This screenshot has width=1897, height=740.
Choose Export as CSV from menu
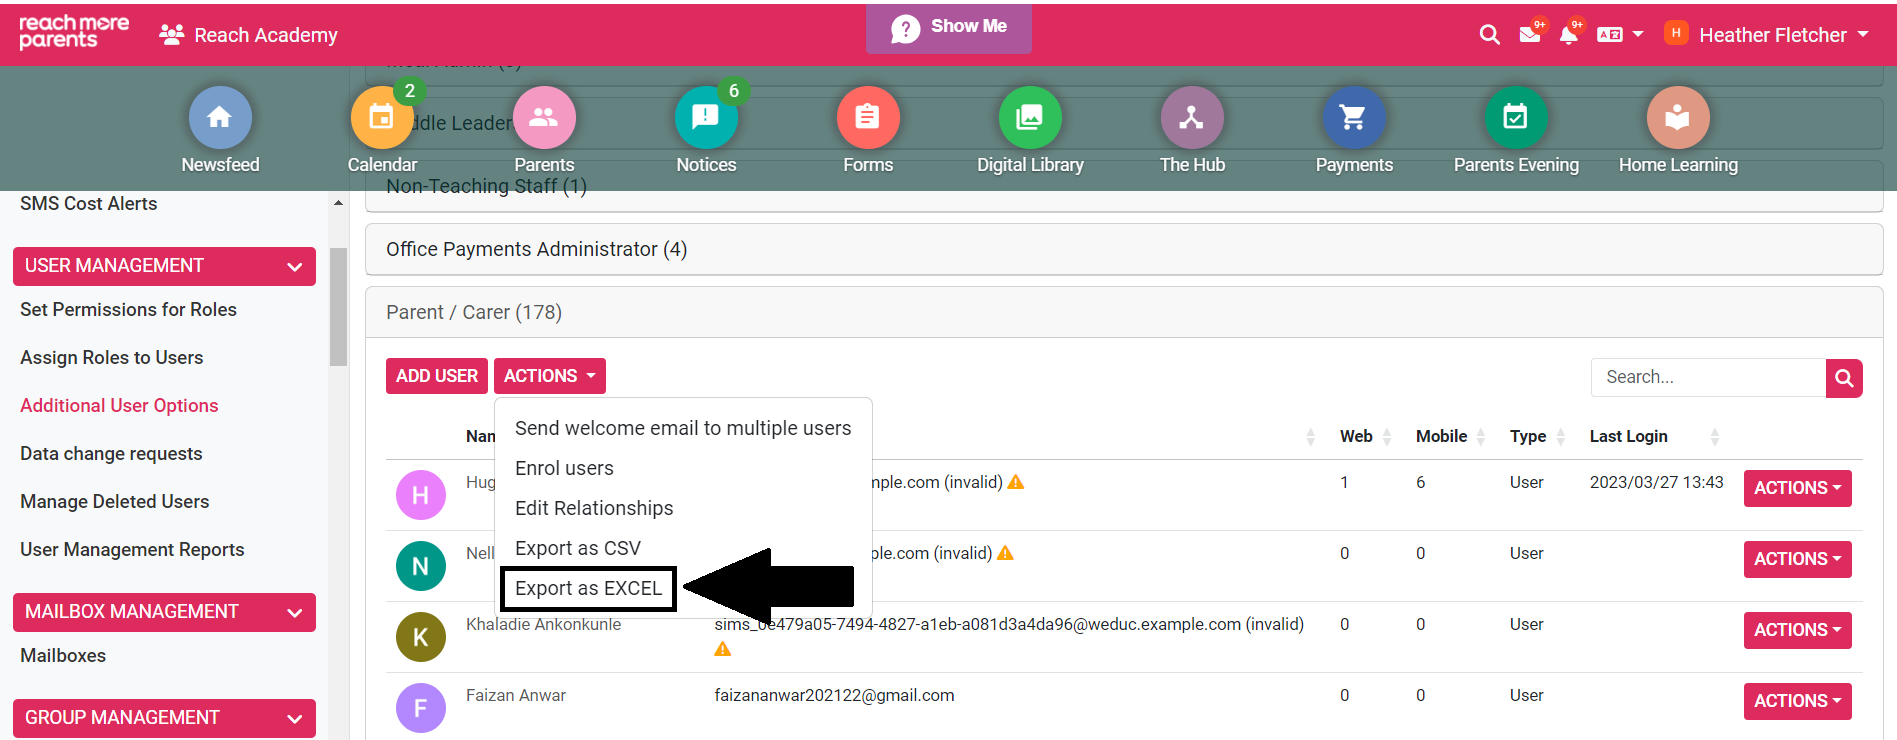click(x=577, y=548)
